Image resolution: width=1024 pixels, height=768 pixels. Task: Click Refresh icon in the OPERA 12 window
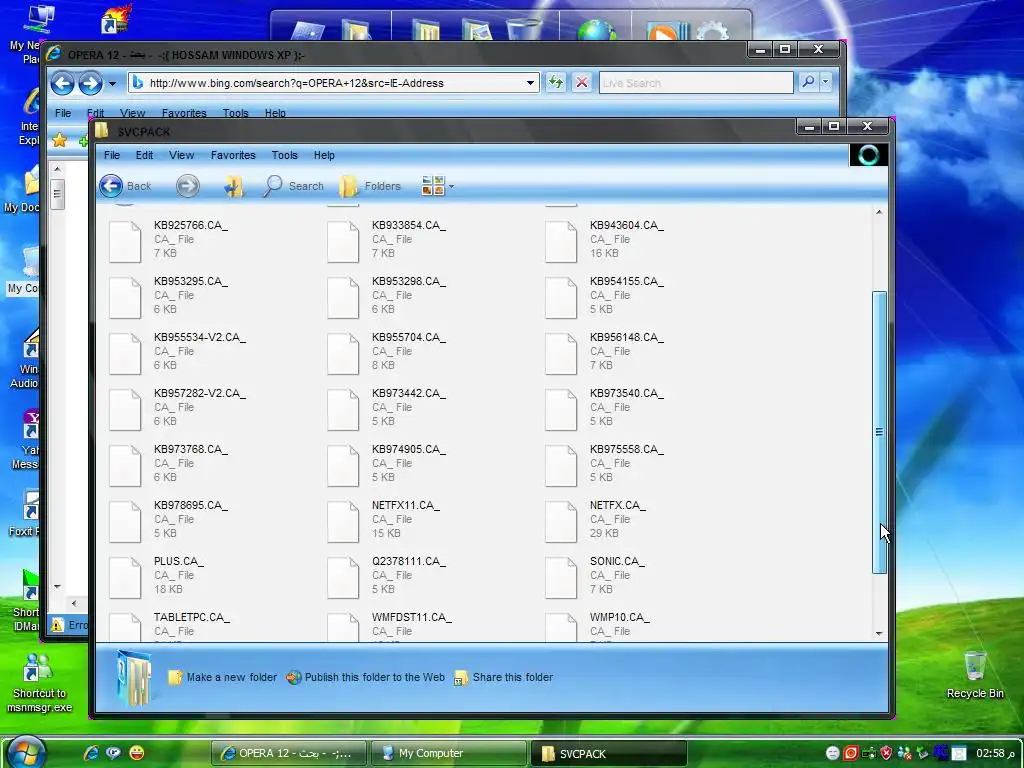tap(556, 82)
